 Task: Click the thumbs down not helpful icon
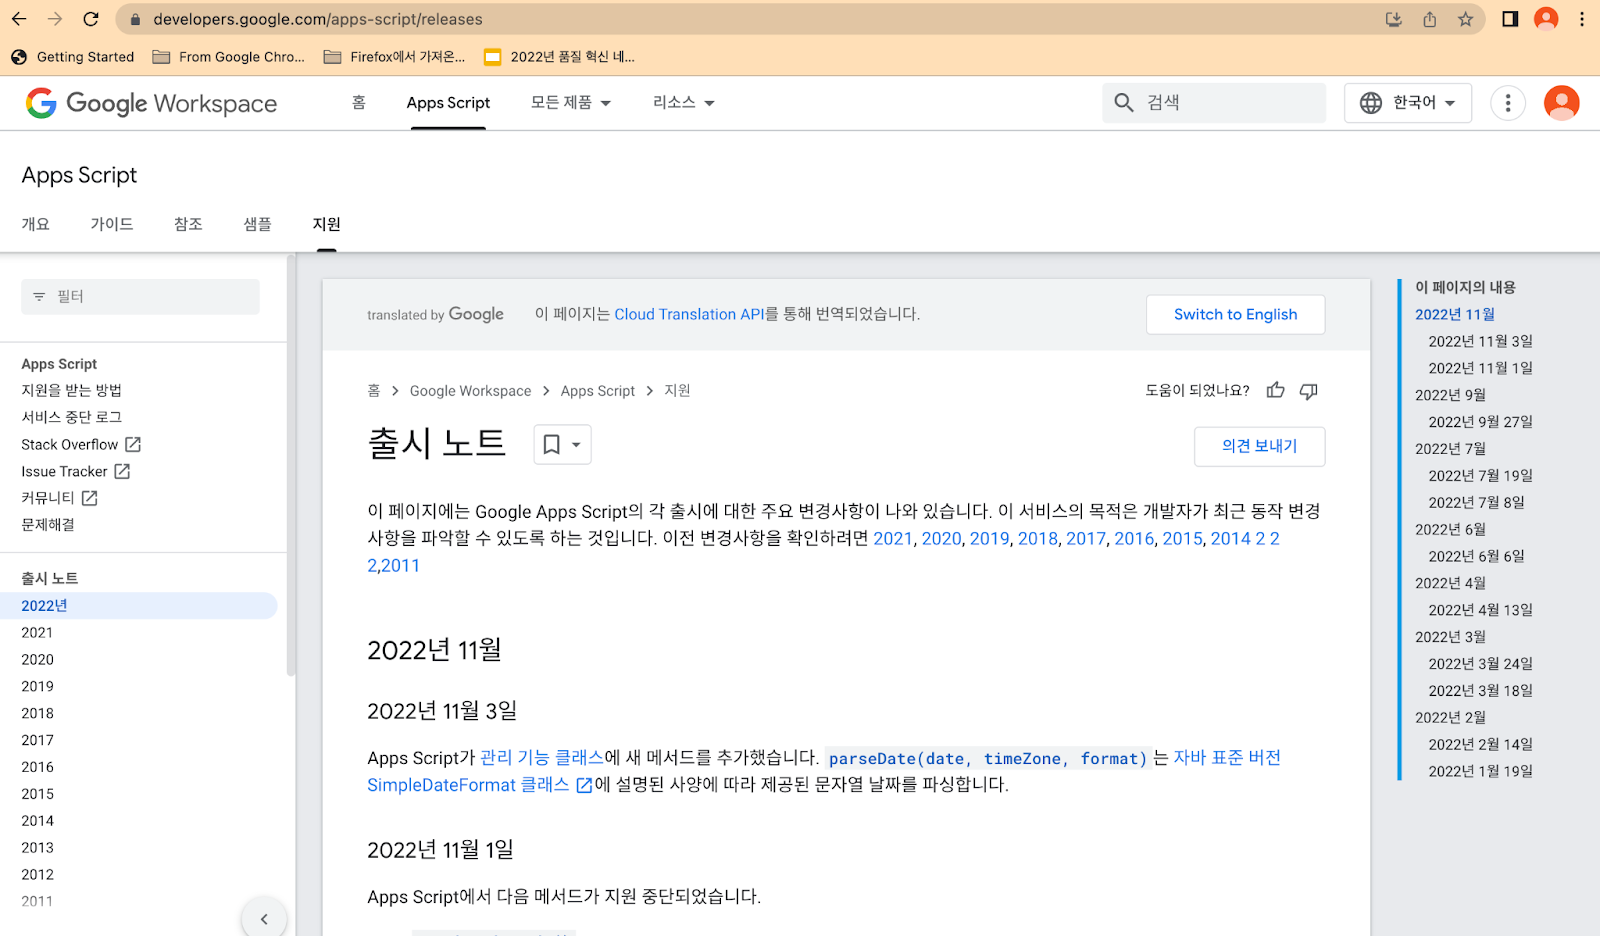click(1309, 391)
